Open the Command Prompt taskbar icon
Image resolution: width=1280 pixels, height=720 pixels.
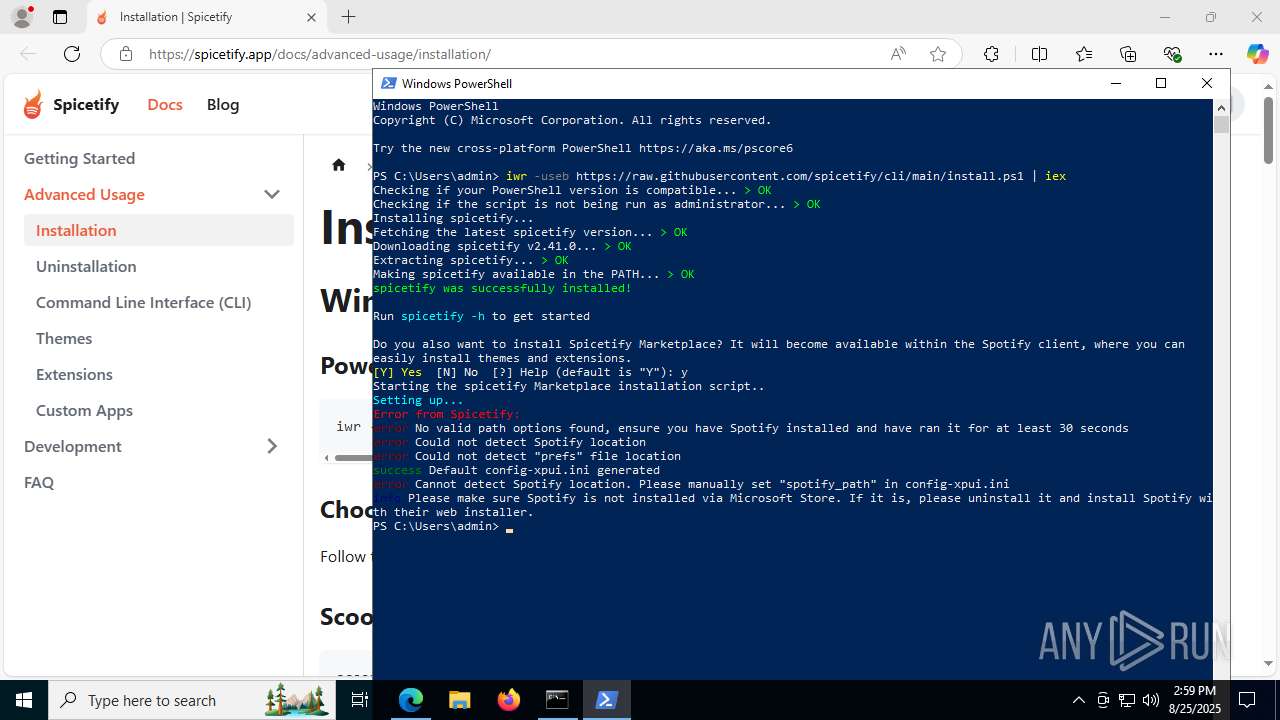coord(557,700)
